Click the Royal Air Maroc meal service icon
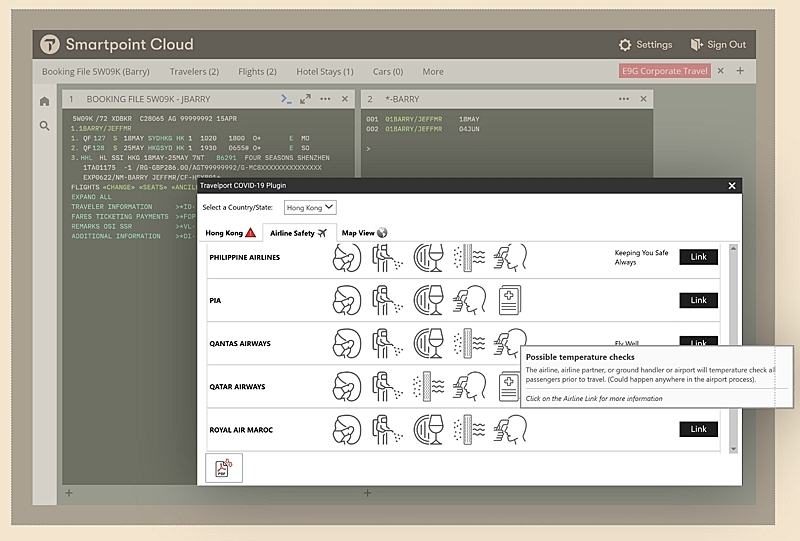This screenshot has width=800, height=541. pyautogui.click(x=428, y=429)
